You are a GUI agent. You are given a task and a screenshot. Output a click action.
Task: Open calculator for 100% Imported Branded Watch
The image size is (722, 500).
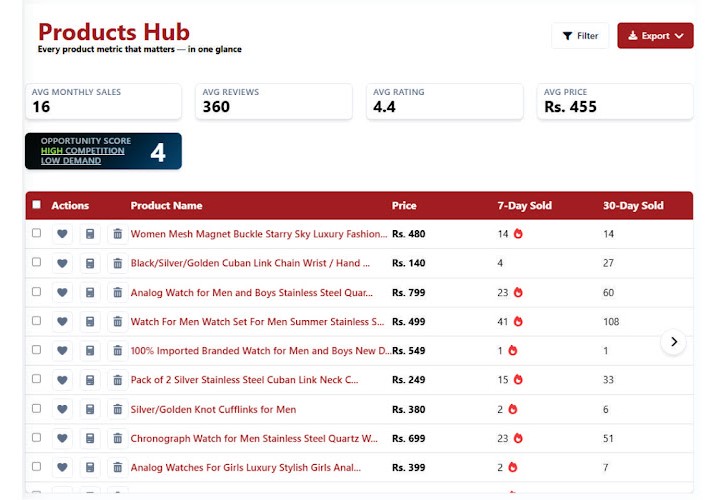90,351
